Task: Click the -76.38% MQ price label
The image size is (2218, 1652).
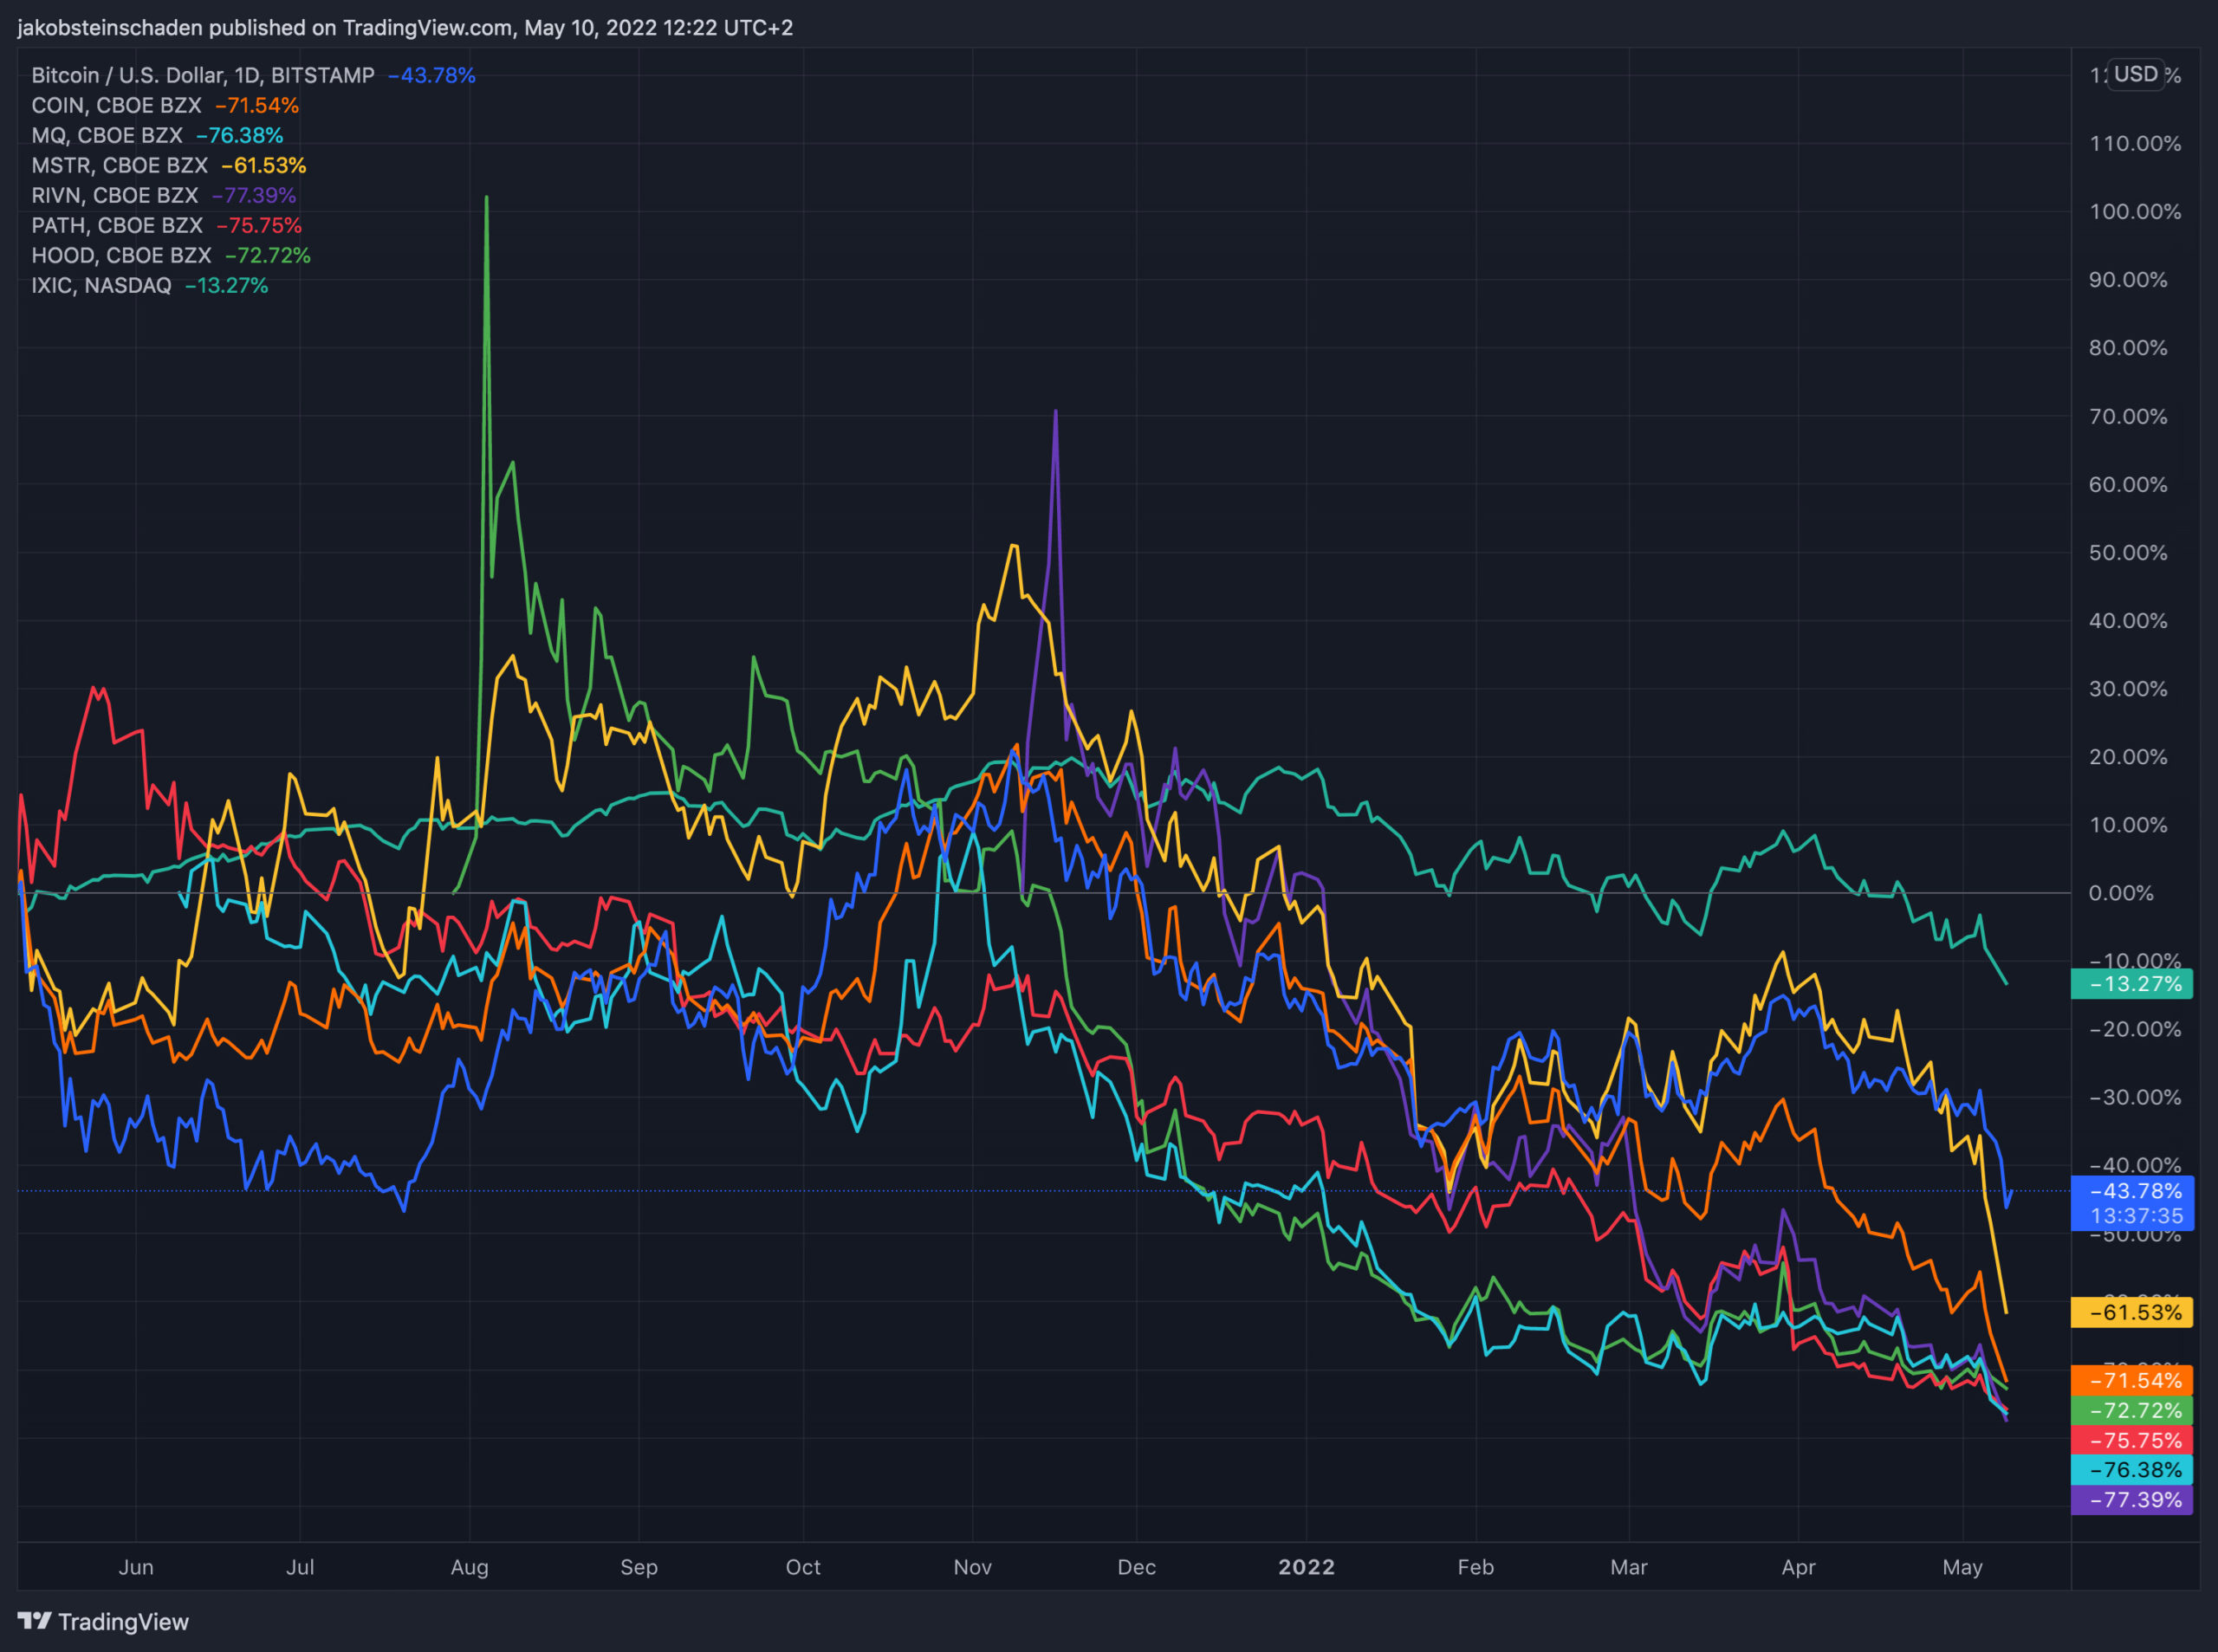Action: (x=2132, y=1469)
